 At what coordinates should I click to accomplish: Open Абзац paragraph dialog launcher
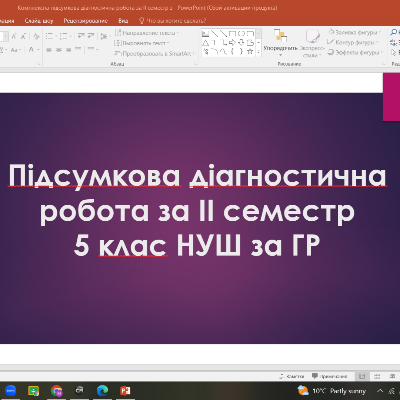[195, 63]
